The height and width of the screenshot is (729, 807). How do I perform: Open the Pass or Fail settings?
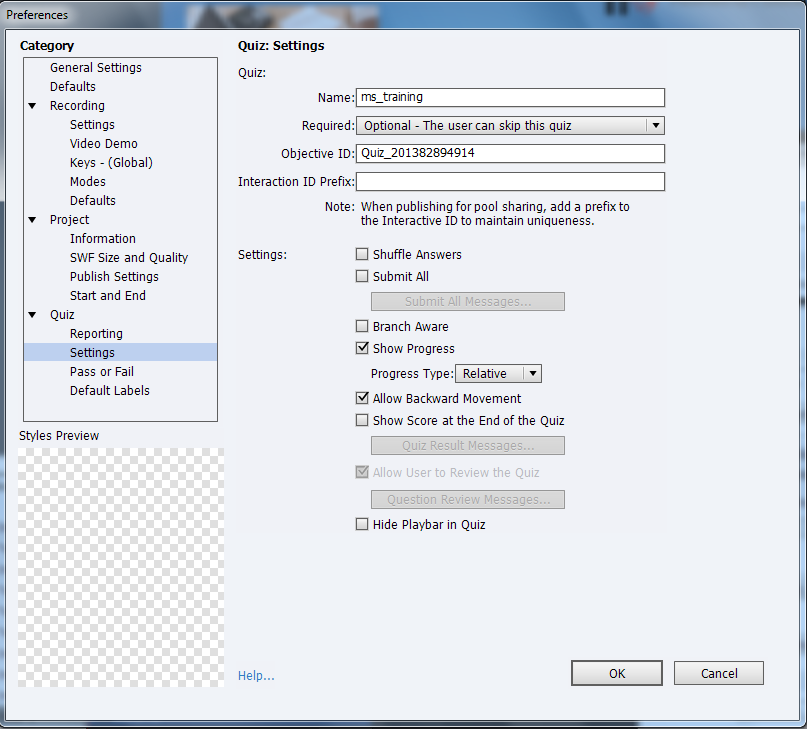[x=101, y=371]
